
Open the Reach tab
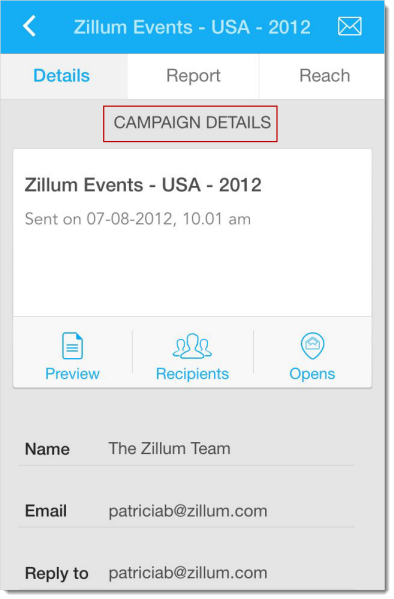point(322,76)
